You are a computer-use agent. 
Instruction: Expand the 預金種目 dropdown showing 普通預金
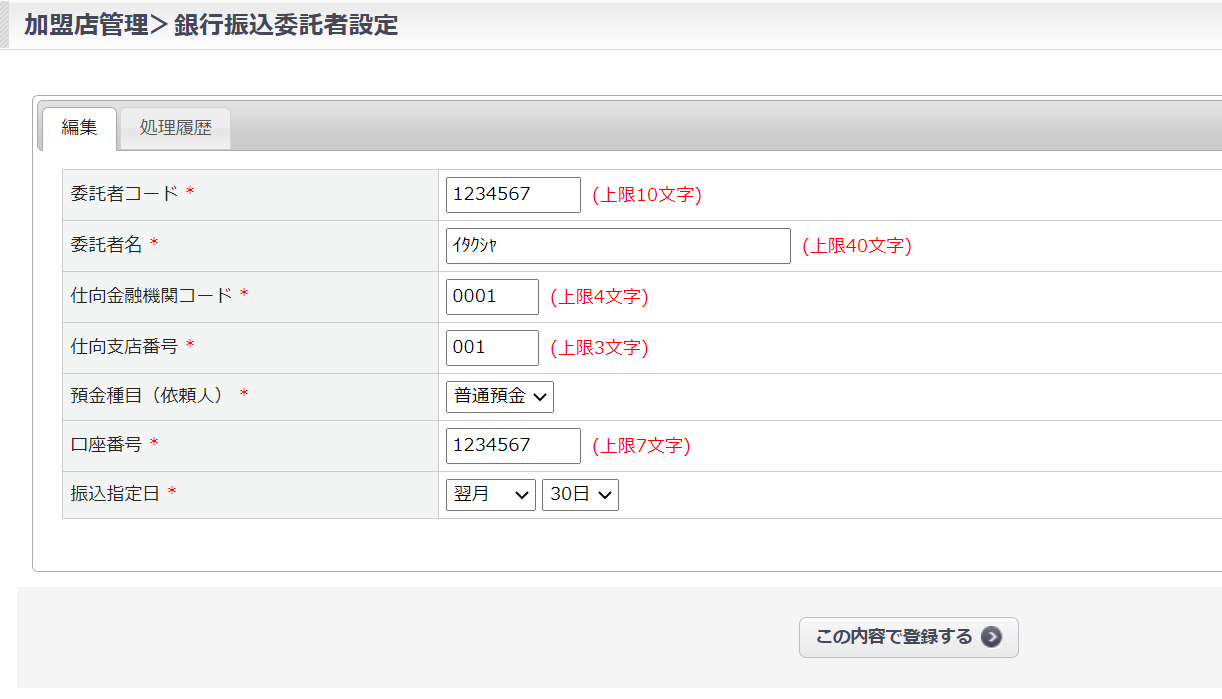[500, 397]
